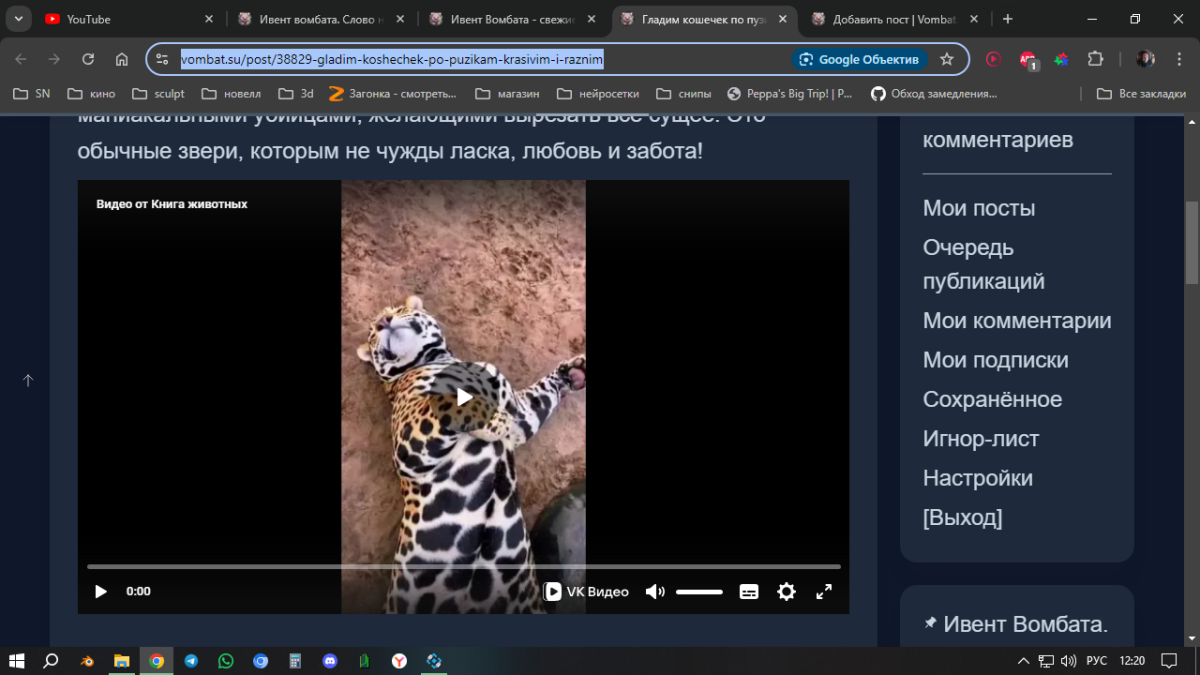Open the 'Сохранённое' section
The image size is (1200, 675).
(993, 400)
